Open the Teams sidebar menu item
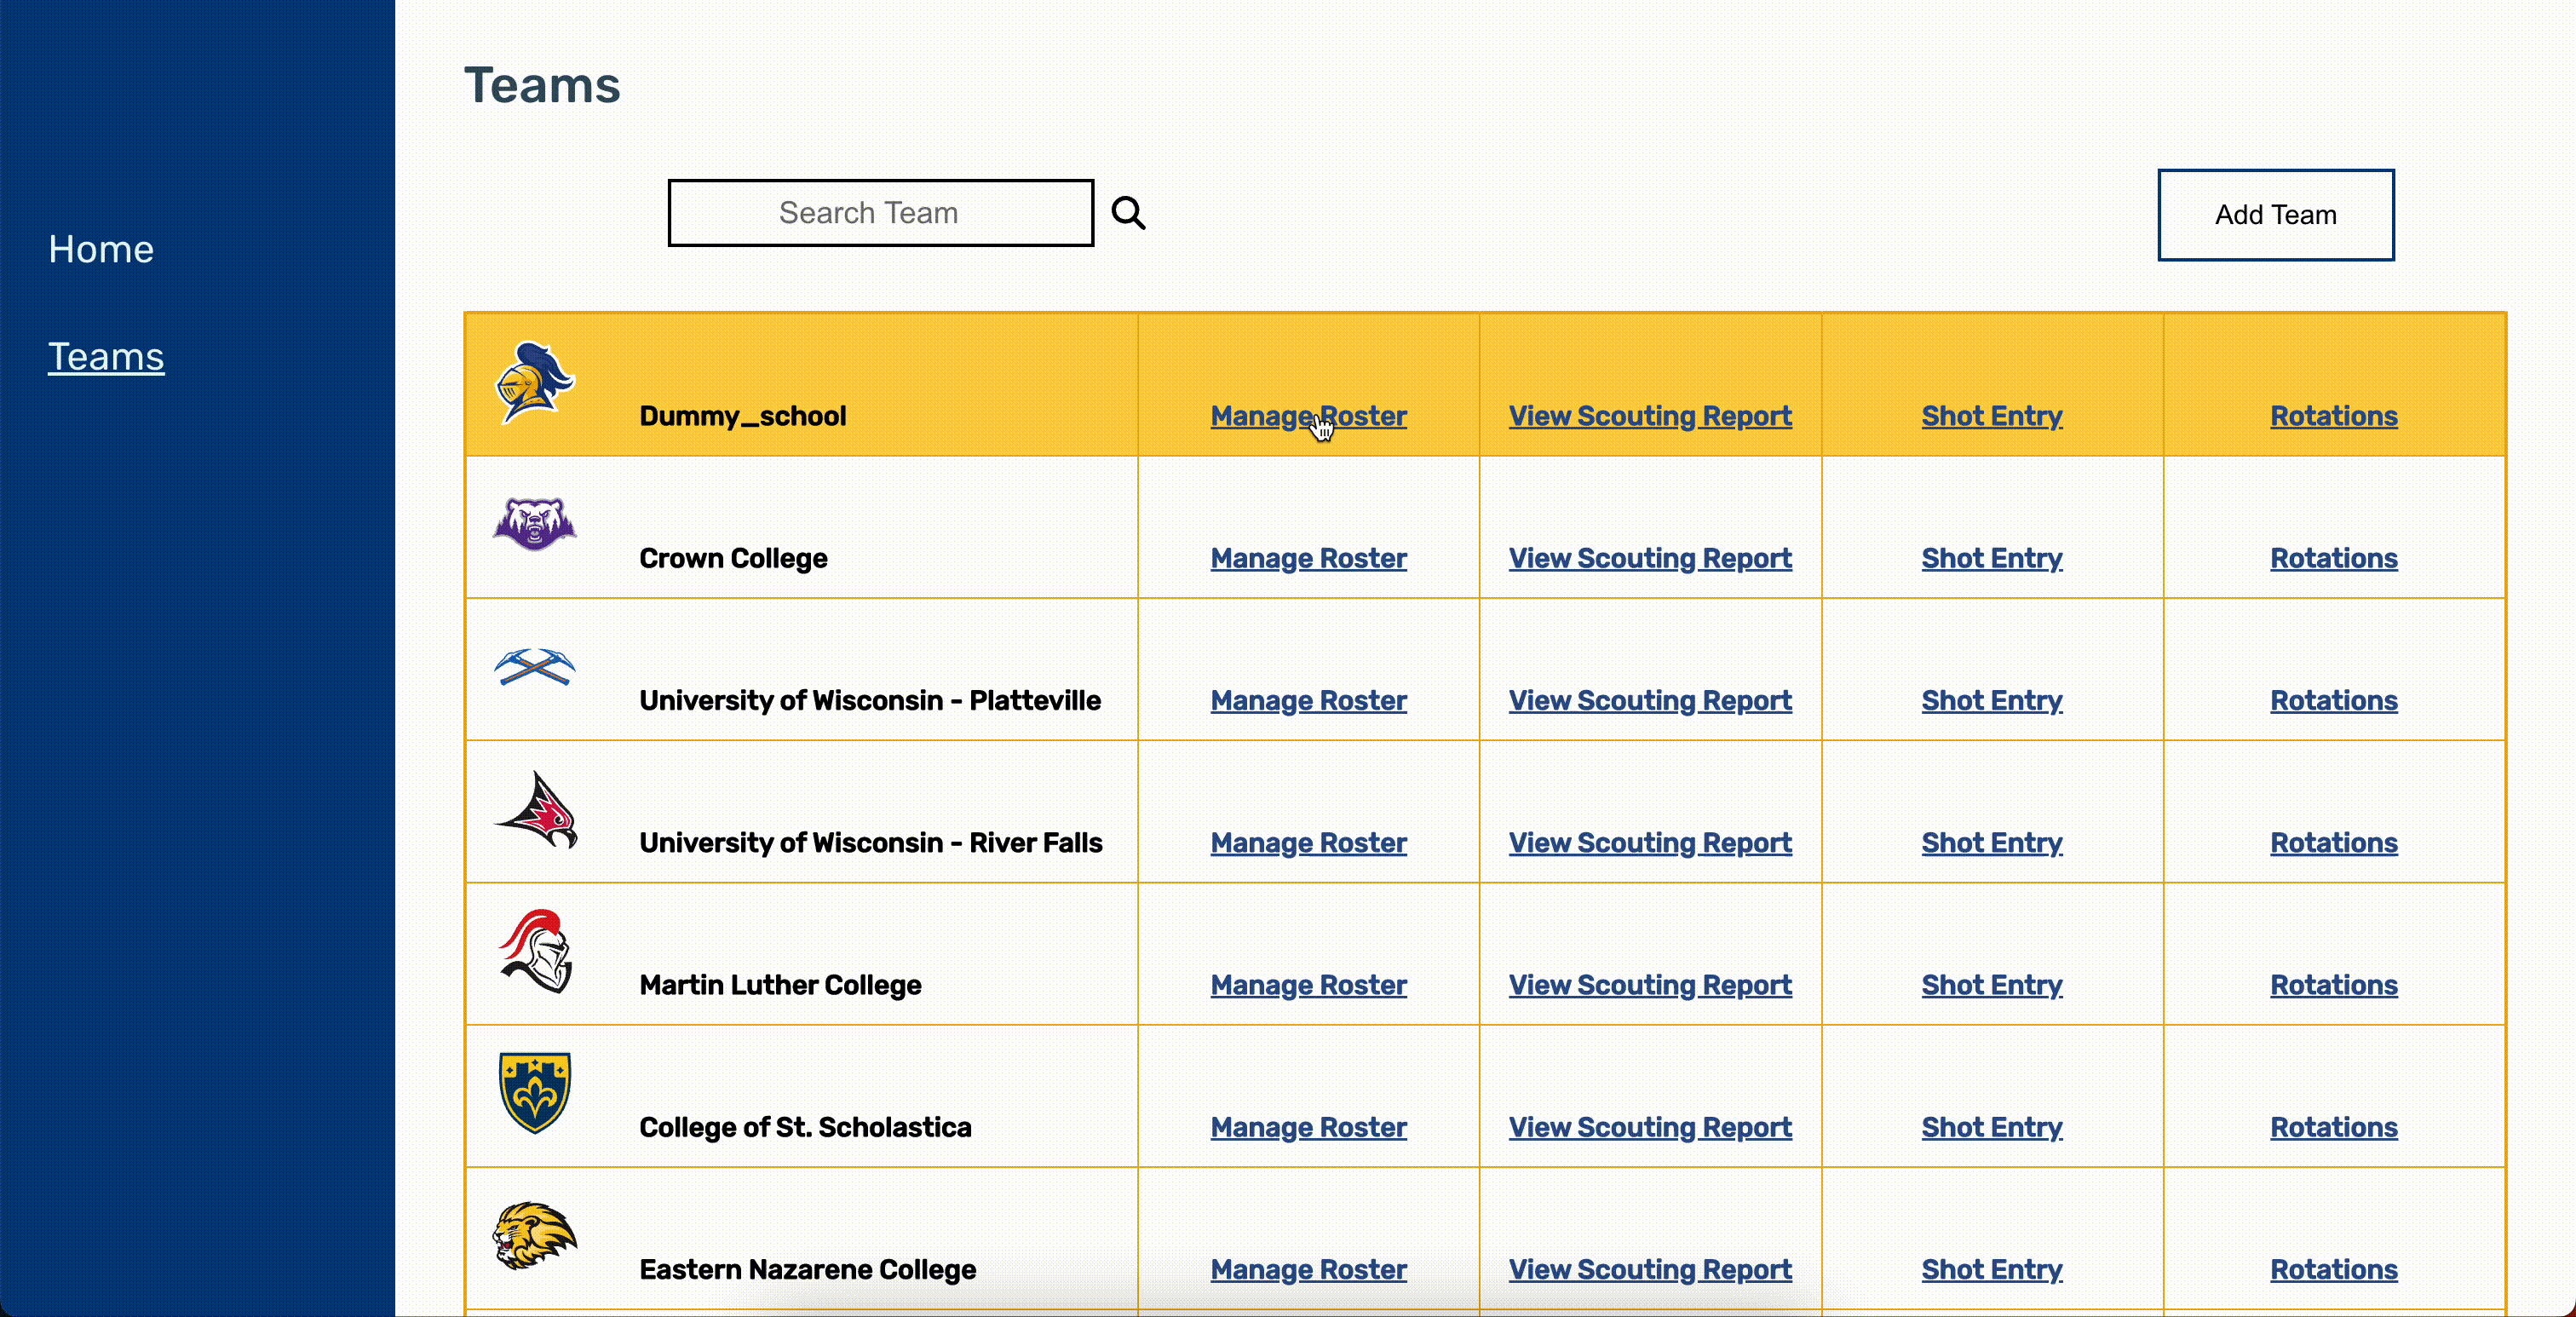The image size is (2576, 1317). click(106, 357)
